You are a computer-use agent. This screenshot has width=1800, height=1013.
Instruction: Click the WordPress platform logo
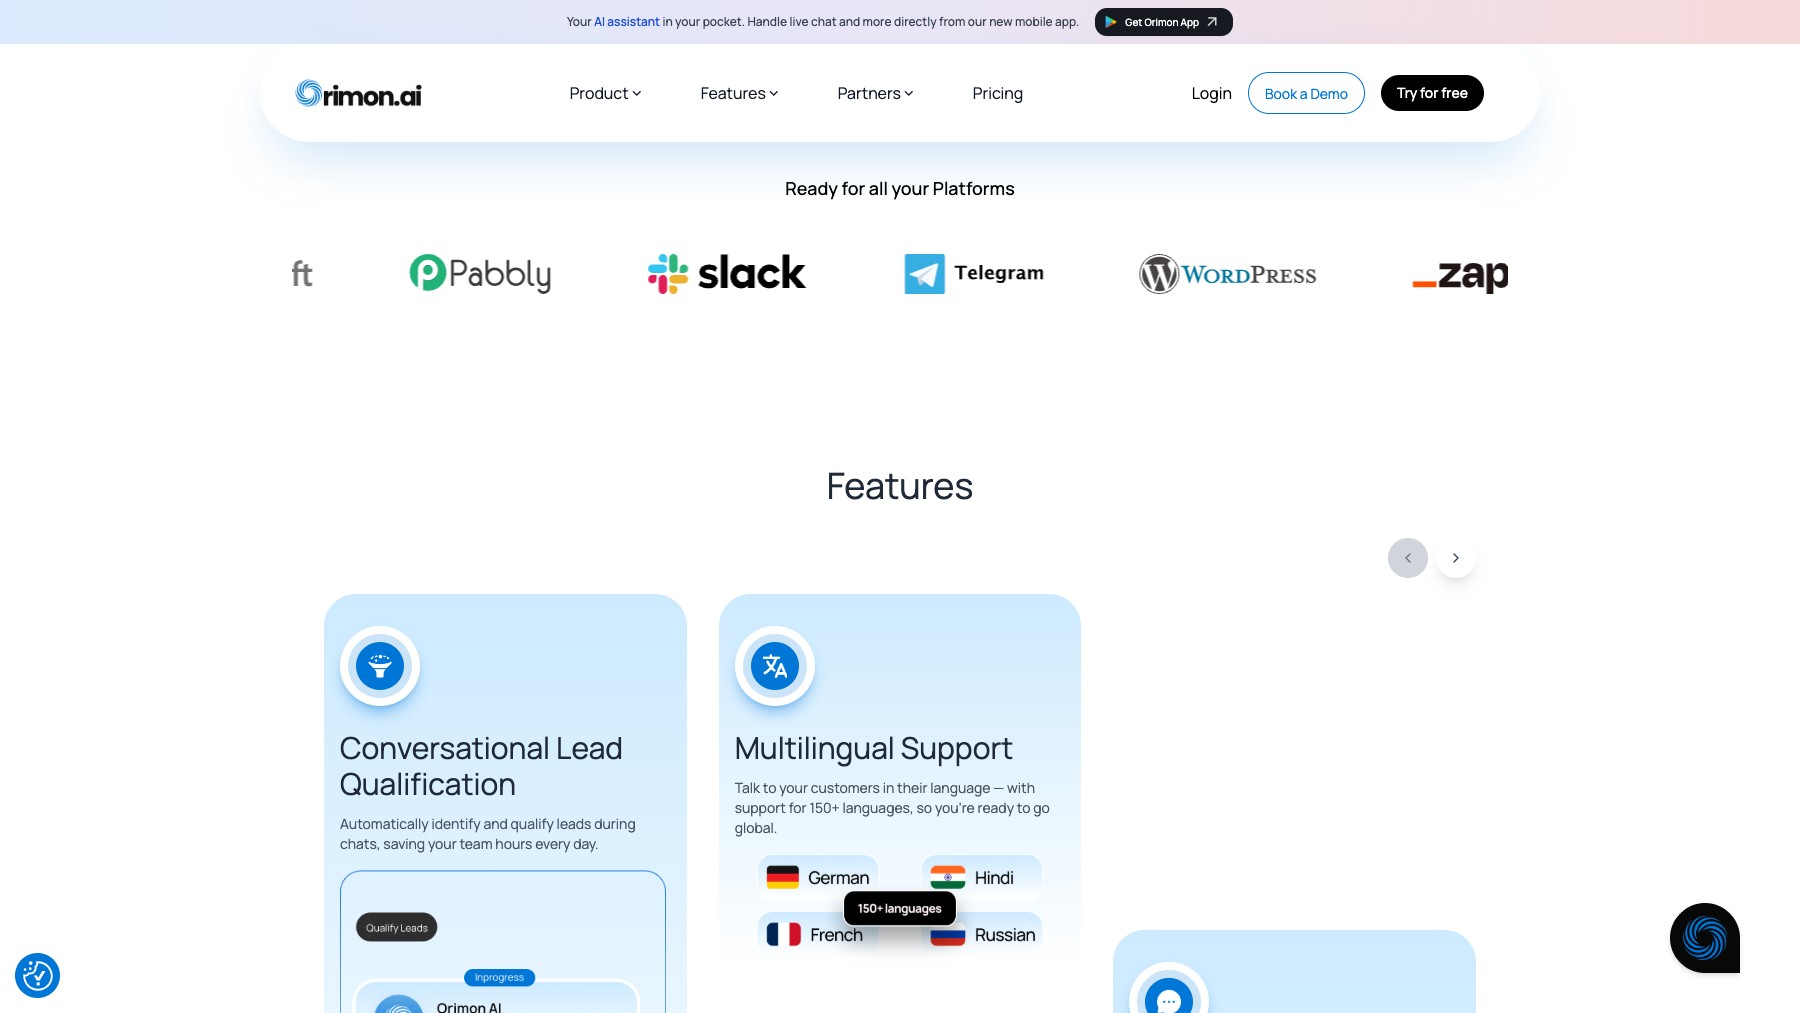click(1228, 274)
